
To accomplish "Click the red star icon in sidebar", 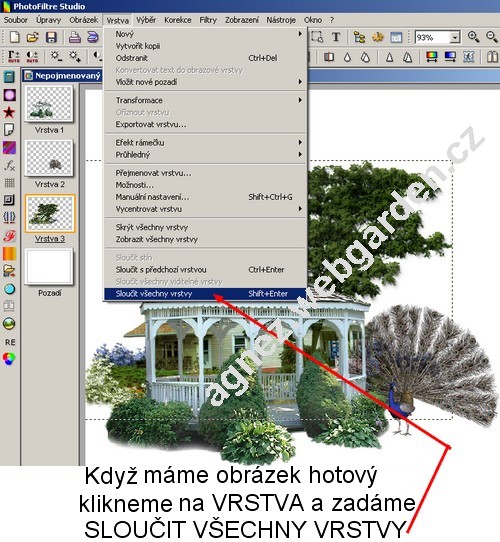I will coord(9,112).
